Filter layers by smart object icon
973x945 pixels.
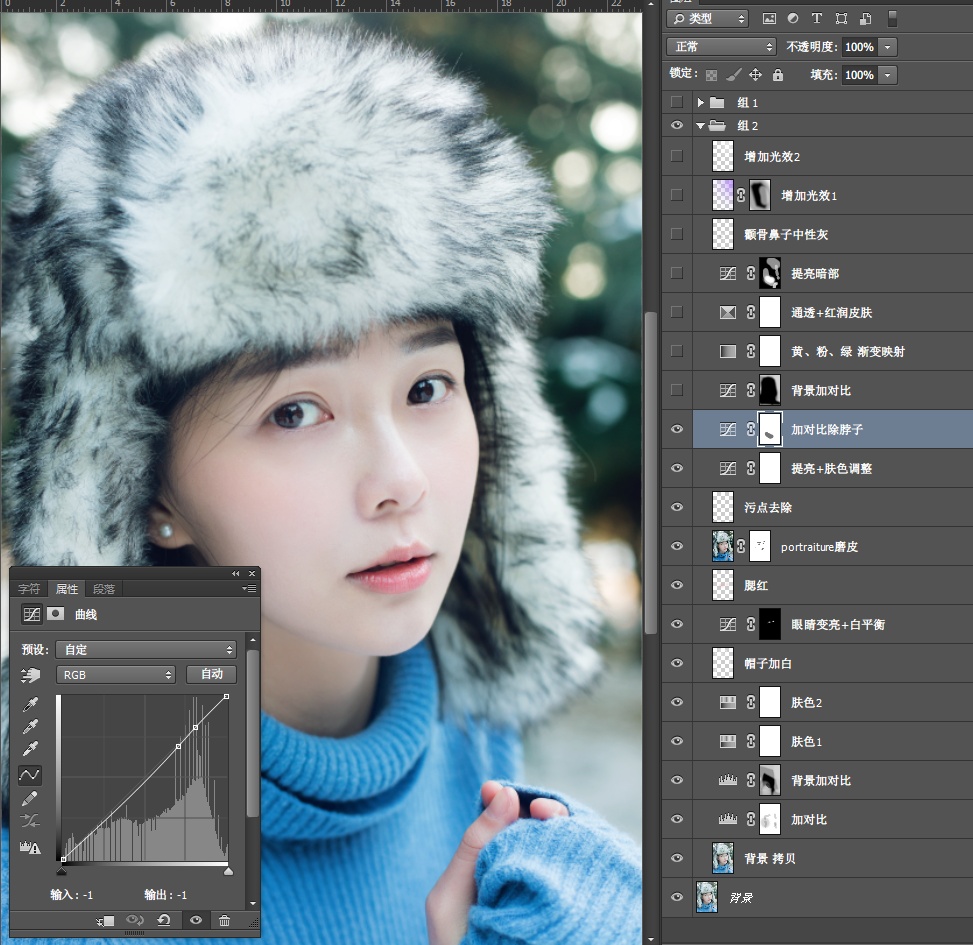pos(865,19)
